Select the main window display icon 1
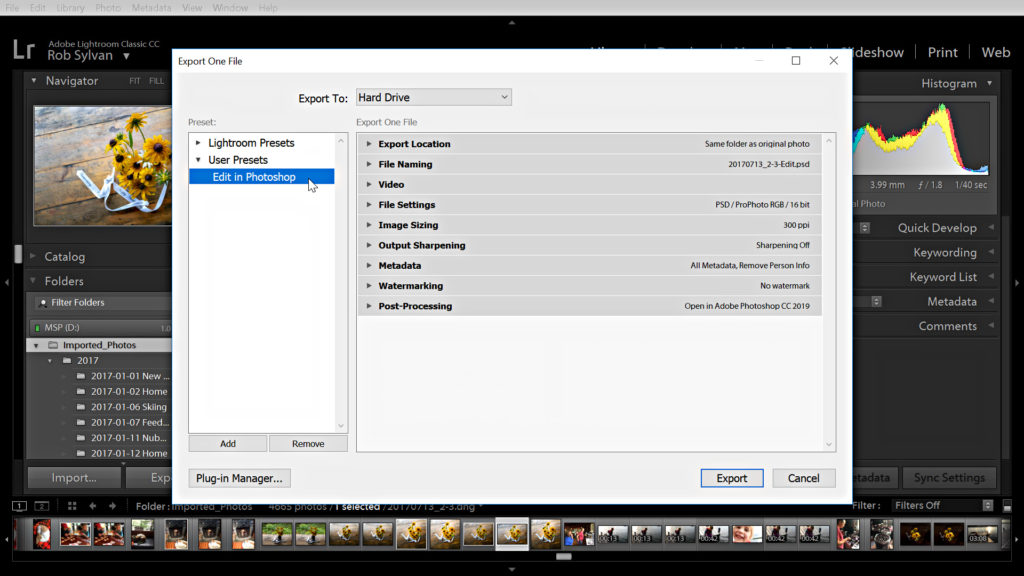Image resolution: width=1024 pixels, height=576 pixels. 20,506
